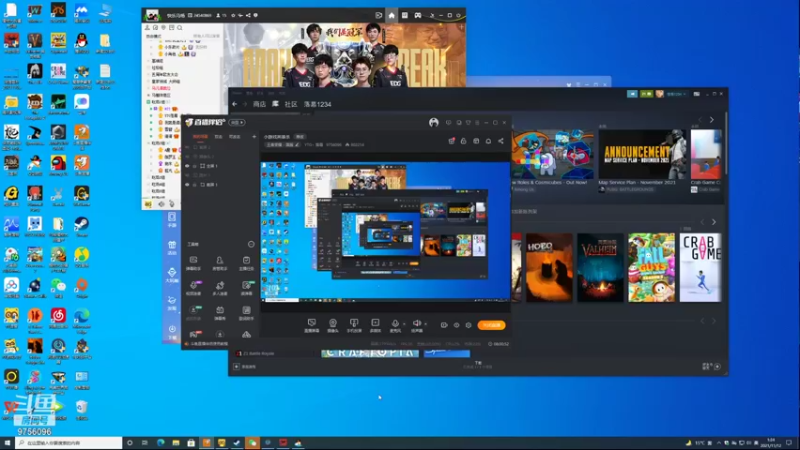This screenshot has height=450, width=800.
Task: Click the plus add-game icon at Steam bottom-left
Action: pos(236,366)
